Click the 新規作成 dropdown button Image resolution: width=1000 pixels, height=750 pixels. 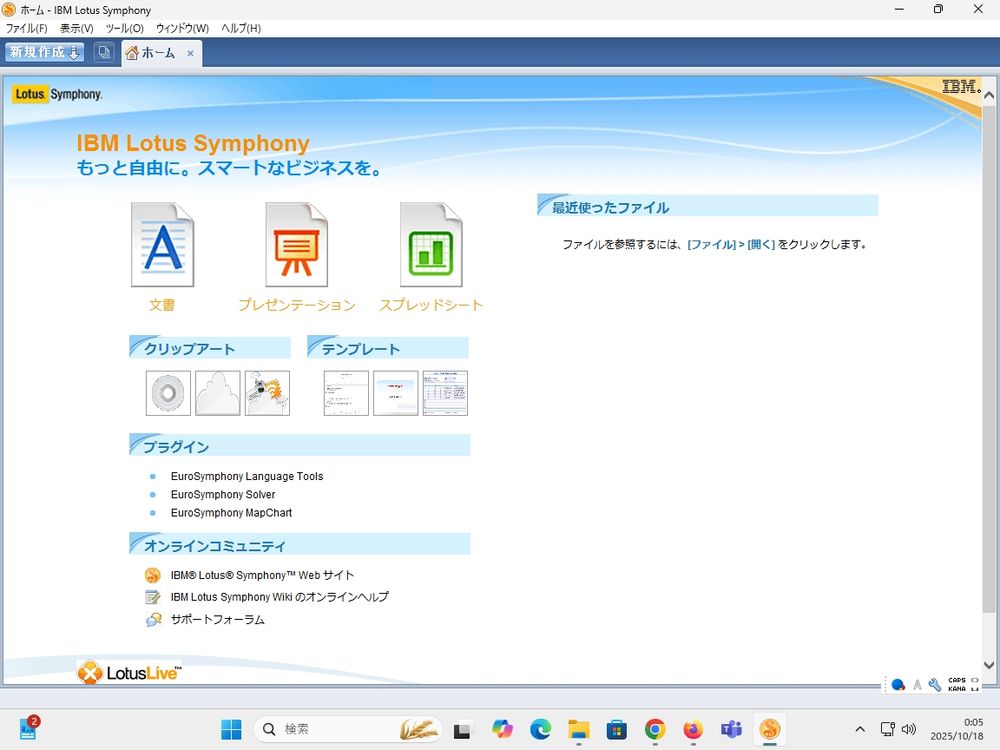click(44, 52)
